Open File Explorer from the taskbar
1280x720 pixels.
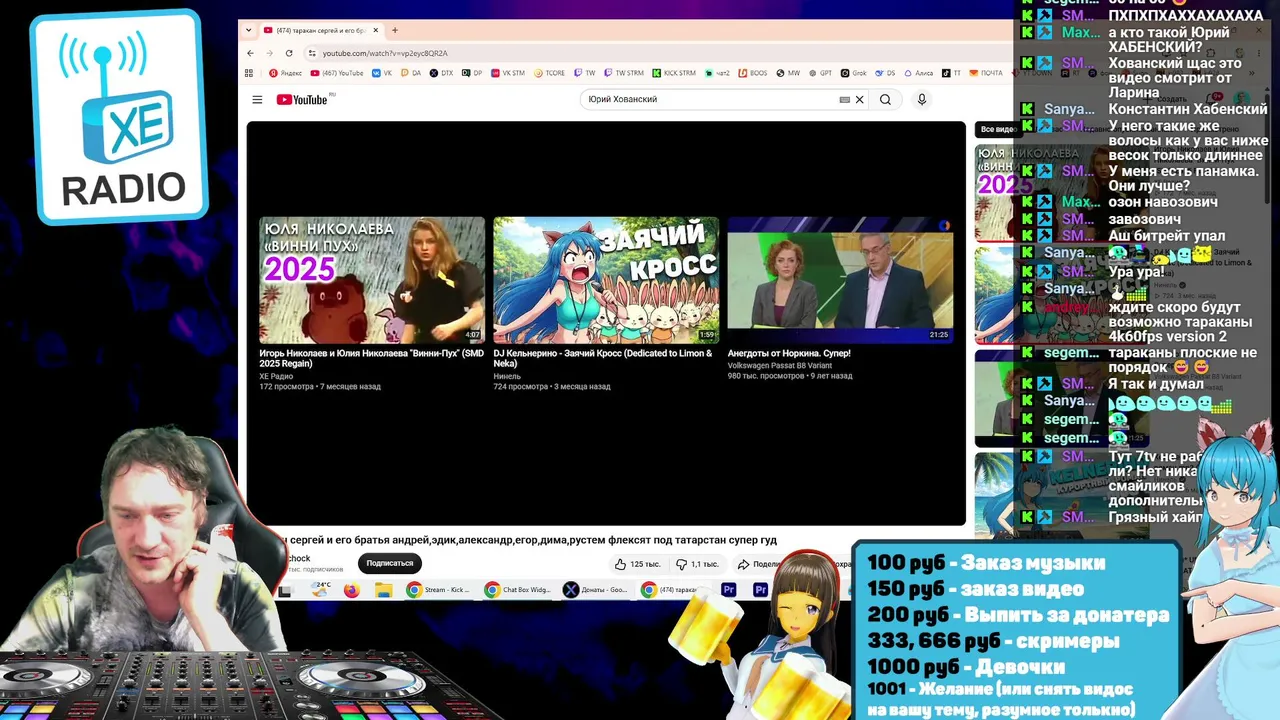[x=383, y=590]
